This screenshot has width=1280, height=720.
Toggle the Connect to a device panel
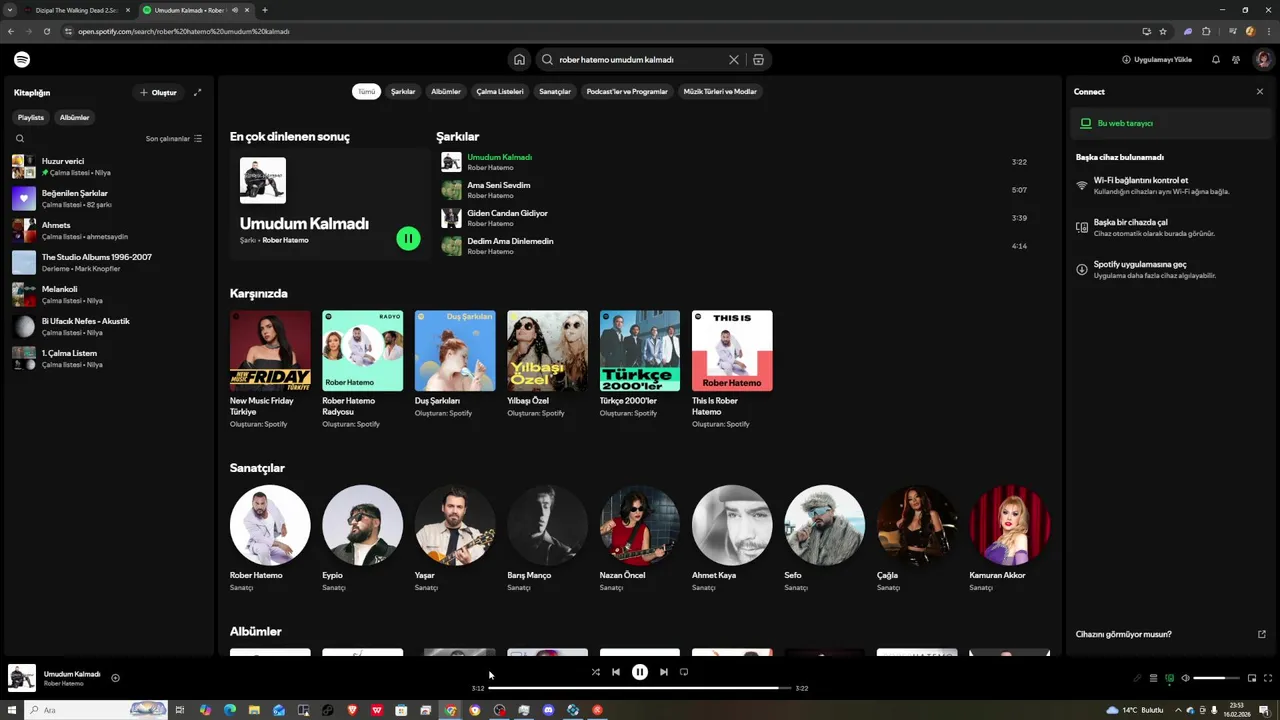click(x=1169, y=678)
